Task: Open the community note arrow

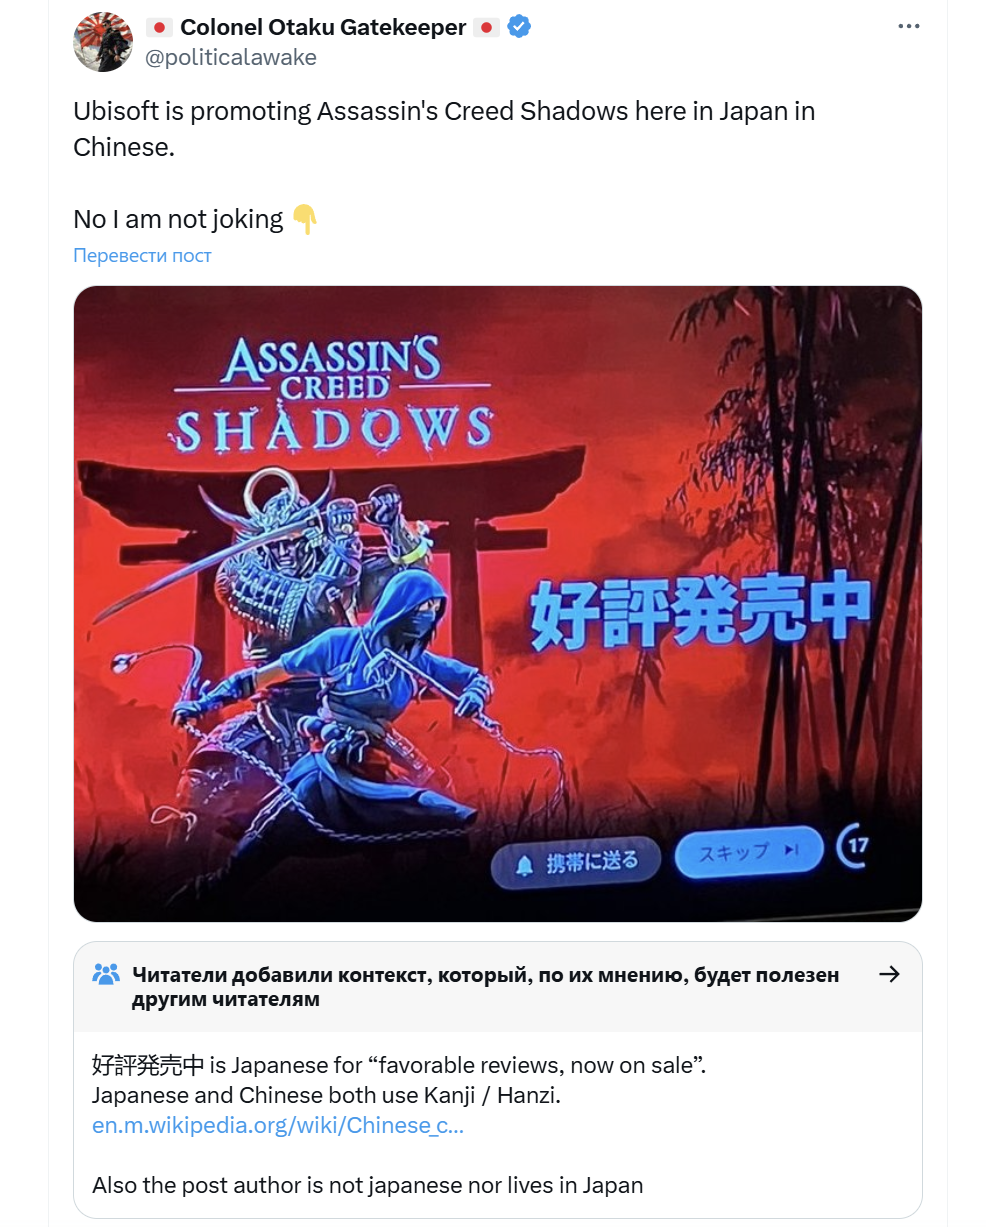Action: click(889, 974)
